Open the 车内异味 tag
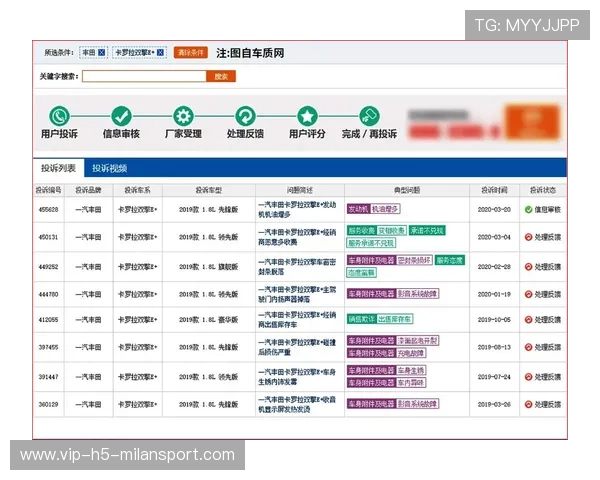Screen dimensions: 600x480 coord(411,383)
